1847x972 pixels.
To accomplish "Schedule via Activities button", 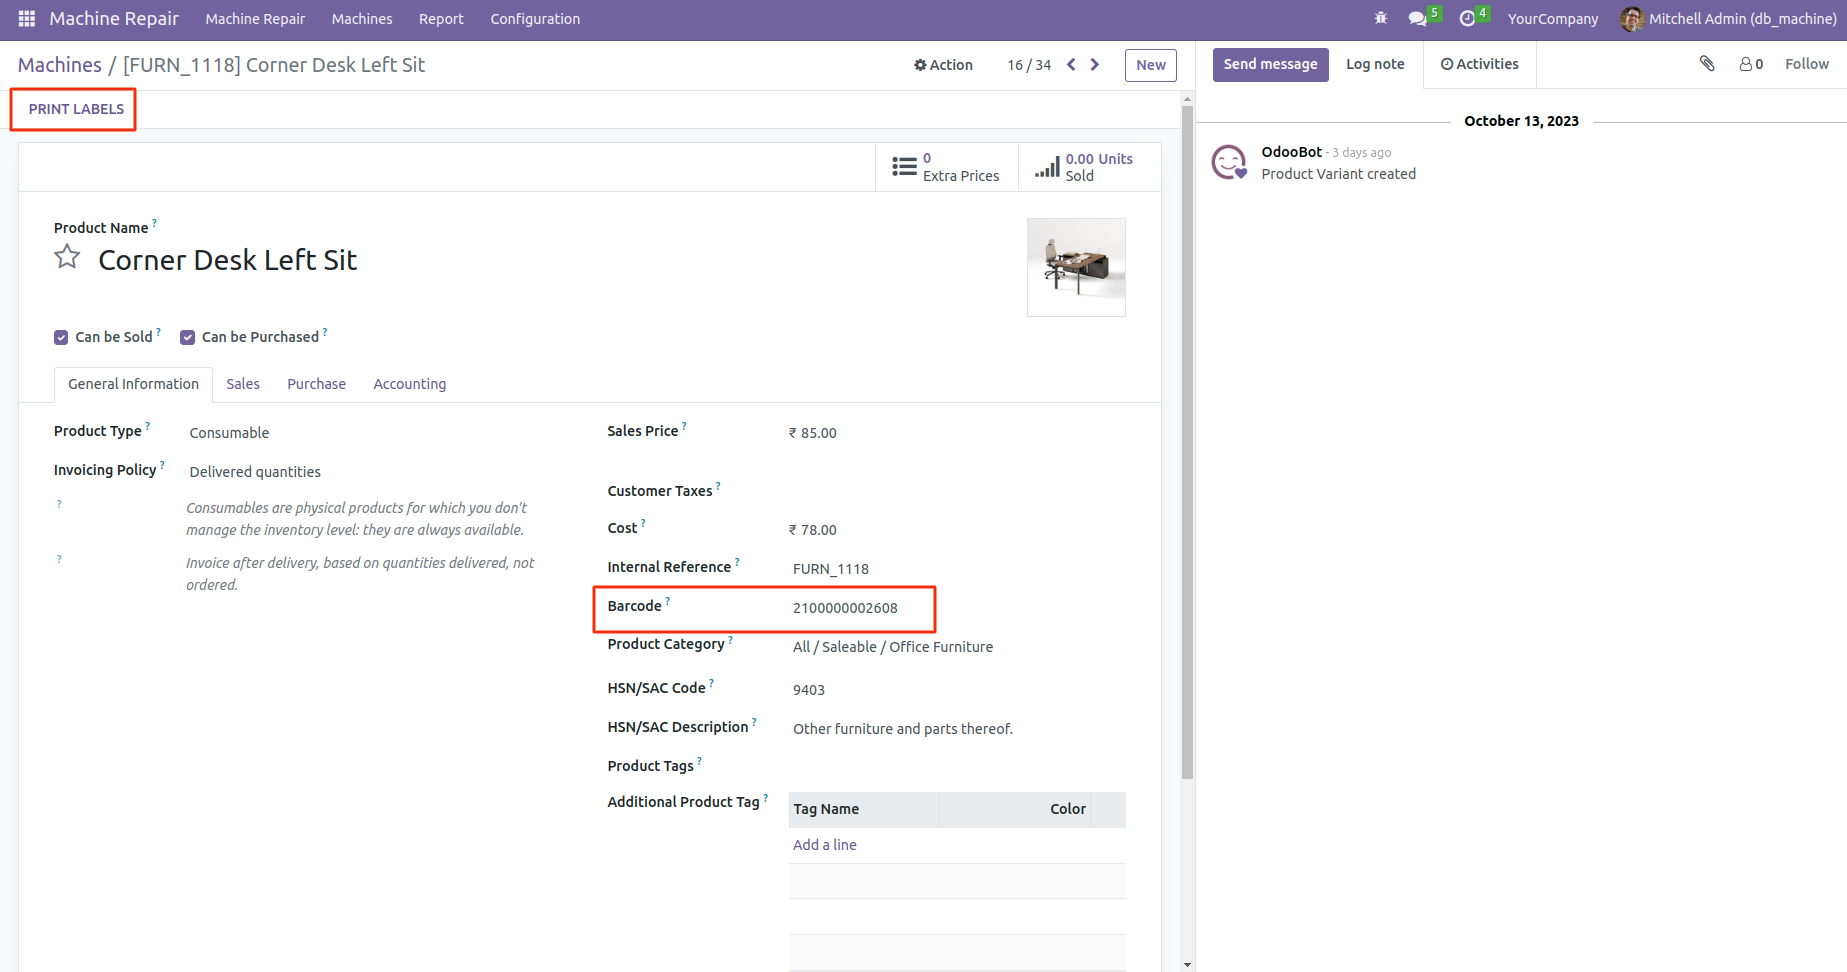I will 1480,64.
